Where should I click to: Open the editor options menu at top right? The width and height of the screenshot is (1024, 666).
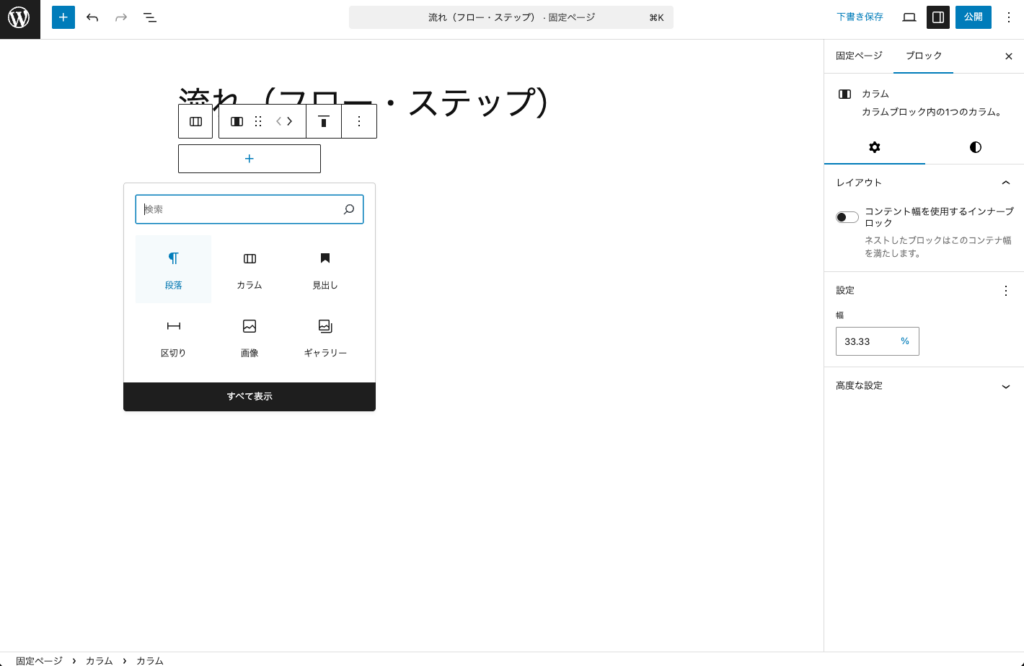pyautogui.click(x=1010, y=17)
